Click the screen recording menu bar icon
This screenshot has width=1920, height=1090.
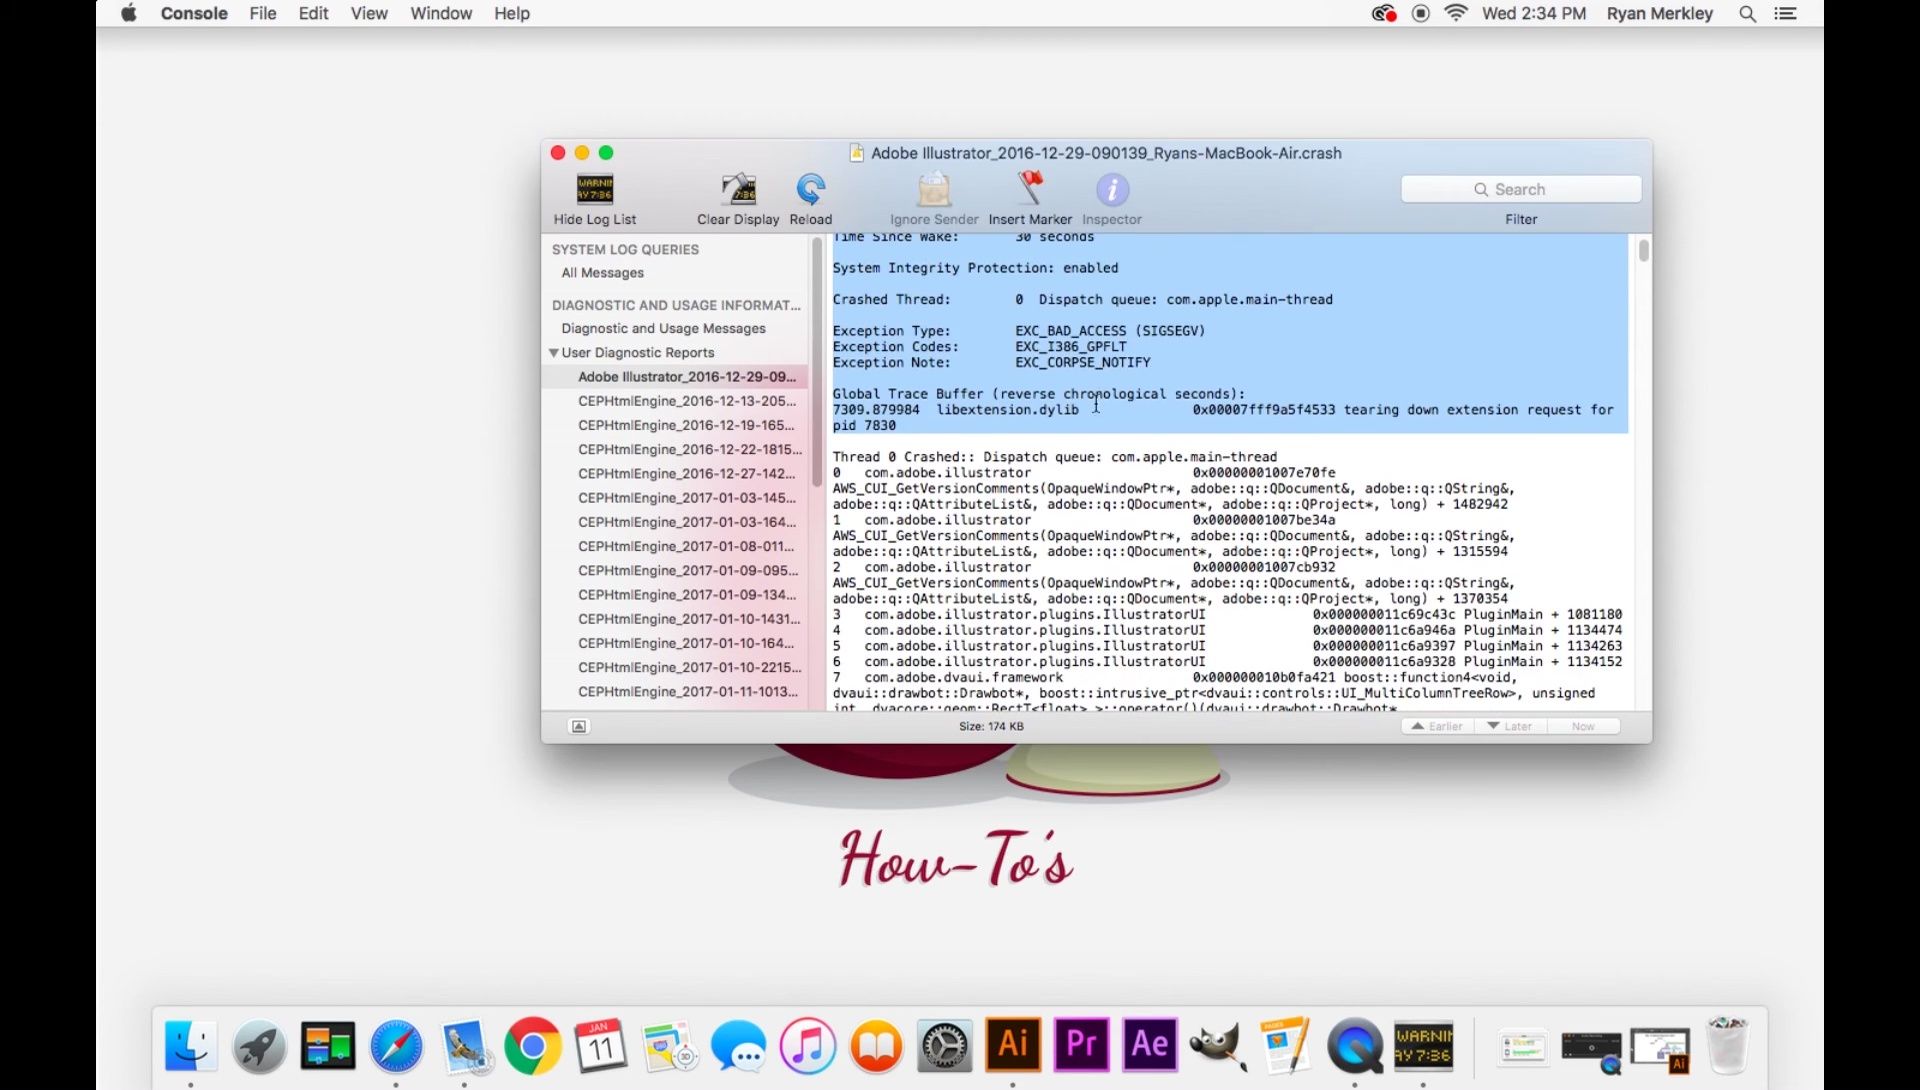click(x=1421, y=13)
